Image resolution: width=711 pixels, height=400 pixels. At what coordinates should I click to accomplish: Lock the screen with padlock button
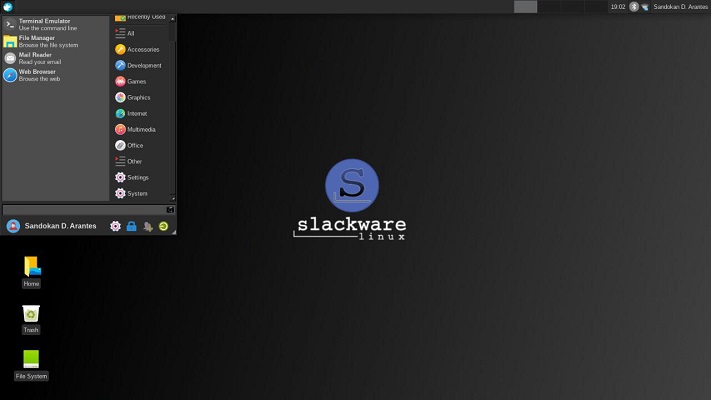(x=131, y=226)
